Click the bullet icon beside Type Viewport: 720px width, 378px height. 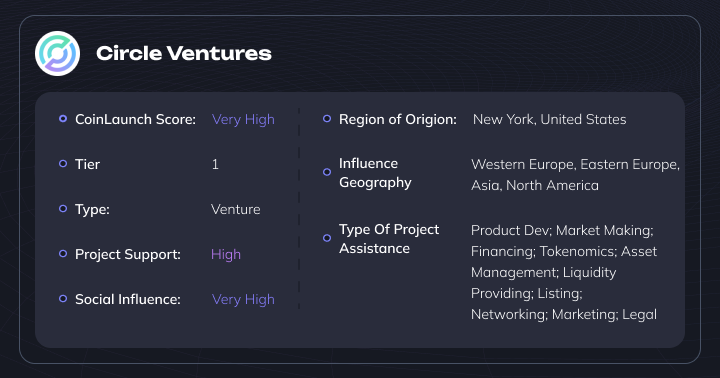[63, 209]
